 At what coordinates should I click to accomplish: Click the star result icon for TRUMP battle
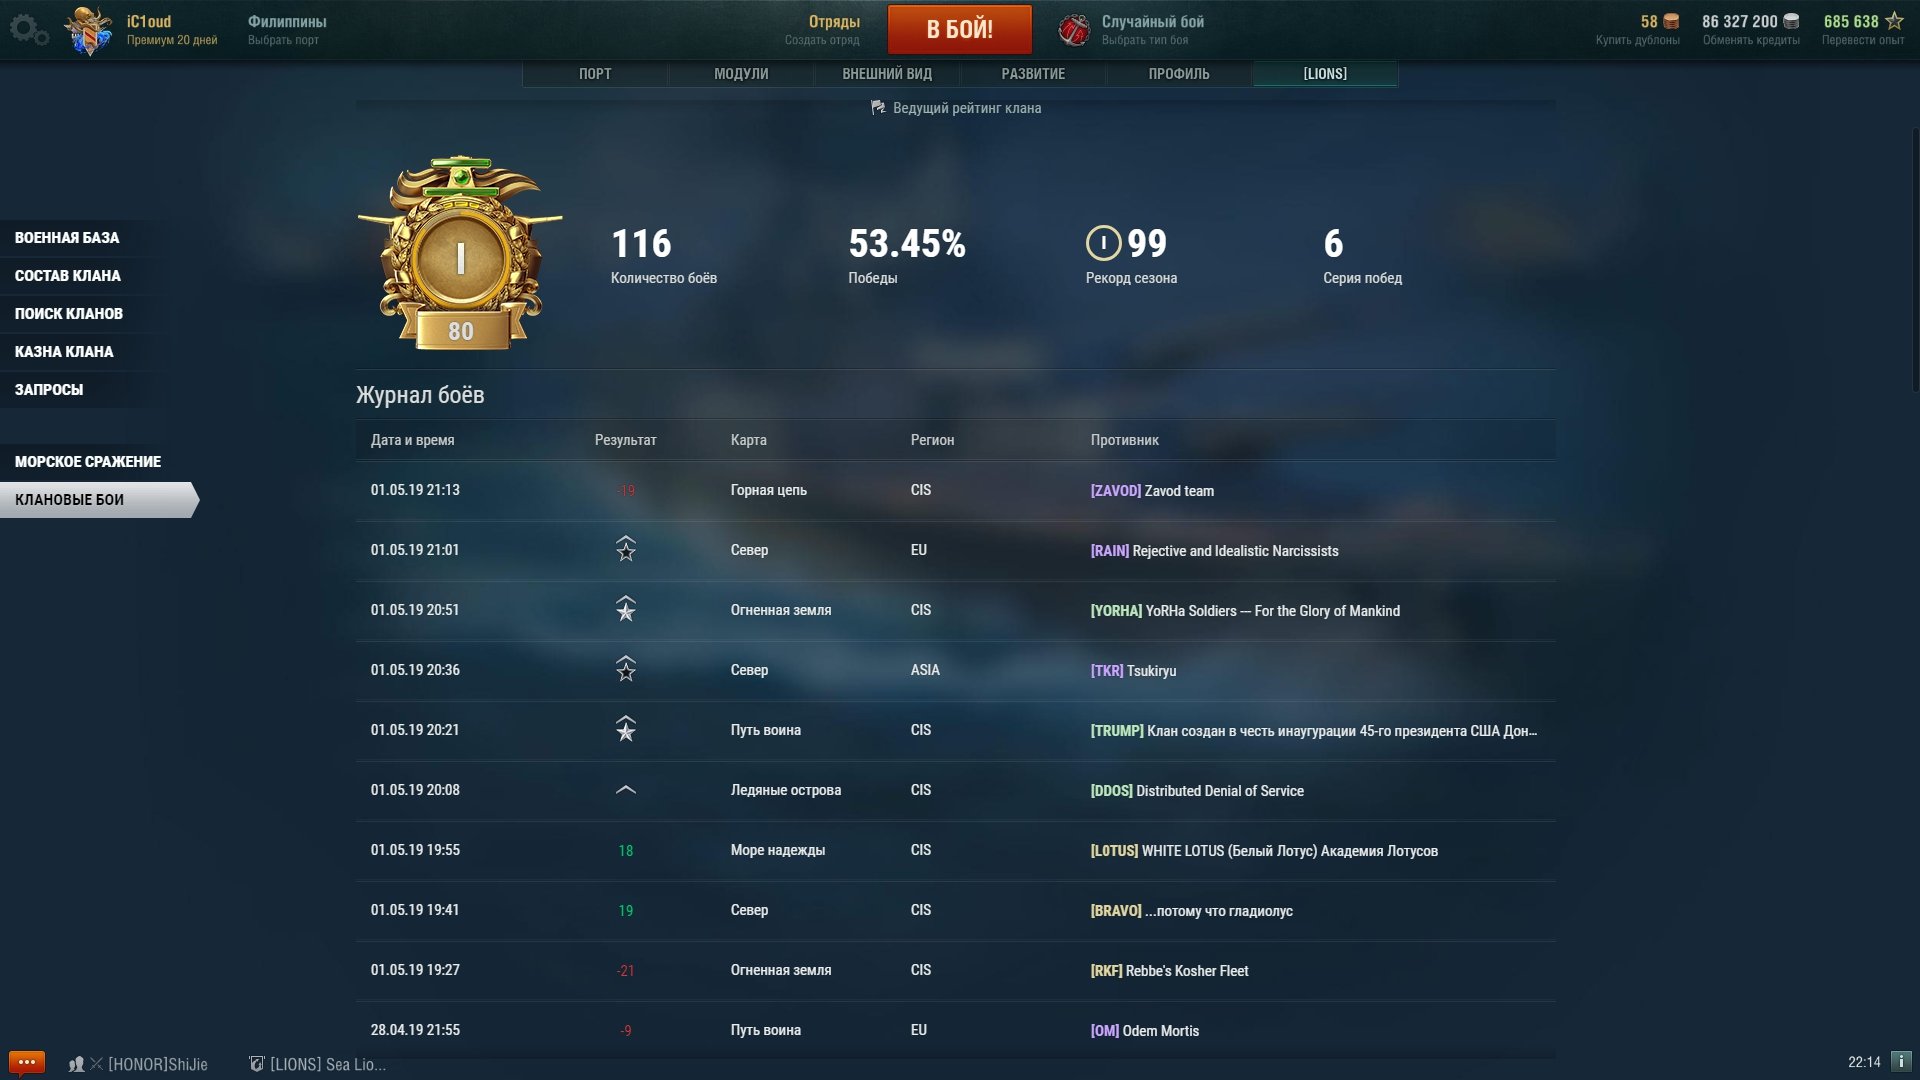(x=626, y=729)
